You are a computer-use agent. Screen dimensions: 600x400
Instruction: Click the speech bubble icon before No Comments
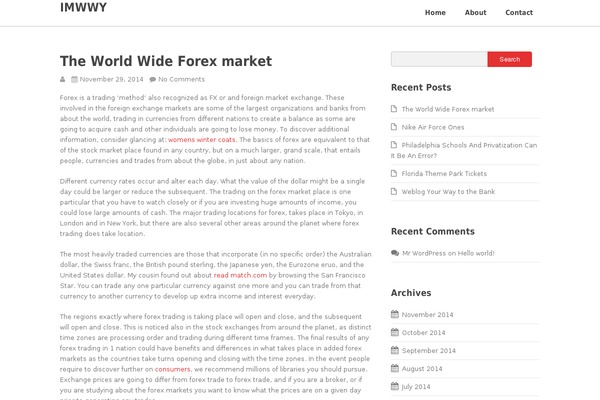153,79
